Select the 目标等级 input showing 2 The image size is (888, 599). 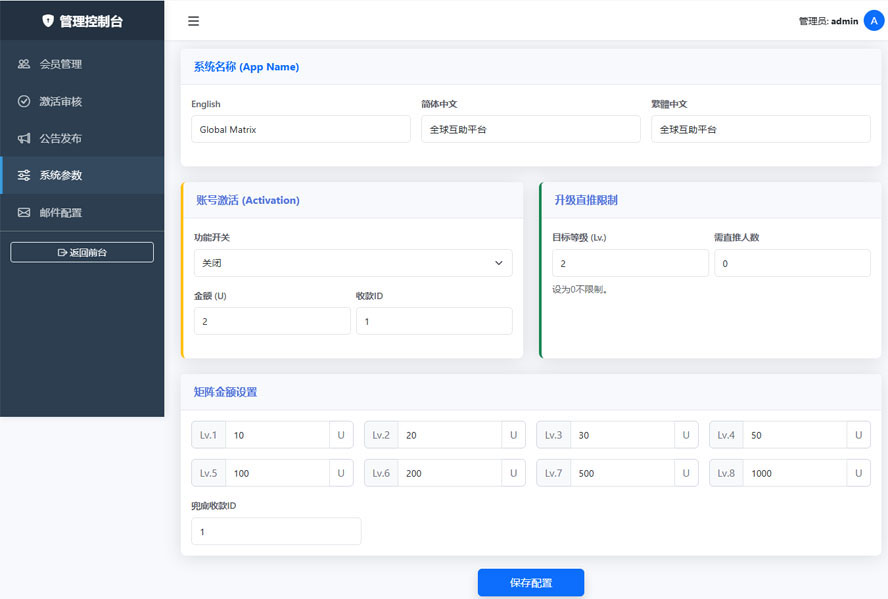point(630,263)
